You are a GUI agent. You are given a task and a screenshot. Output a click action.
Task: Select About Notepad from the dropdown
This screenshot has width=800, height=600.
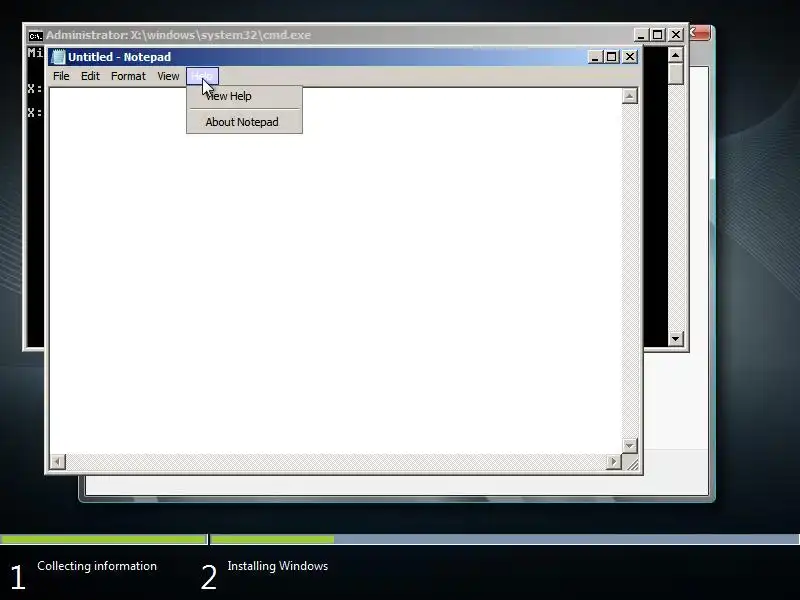[x=244, y=122]
